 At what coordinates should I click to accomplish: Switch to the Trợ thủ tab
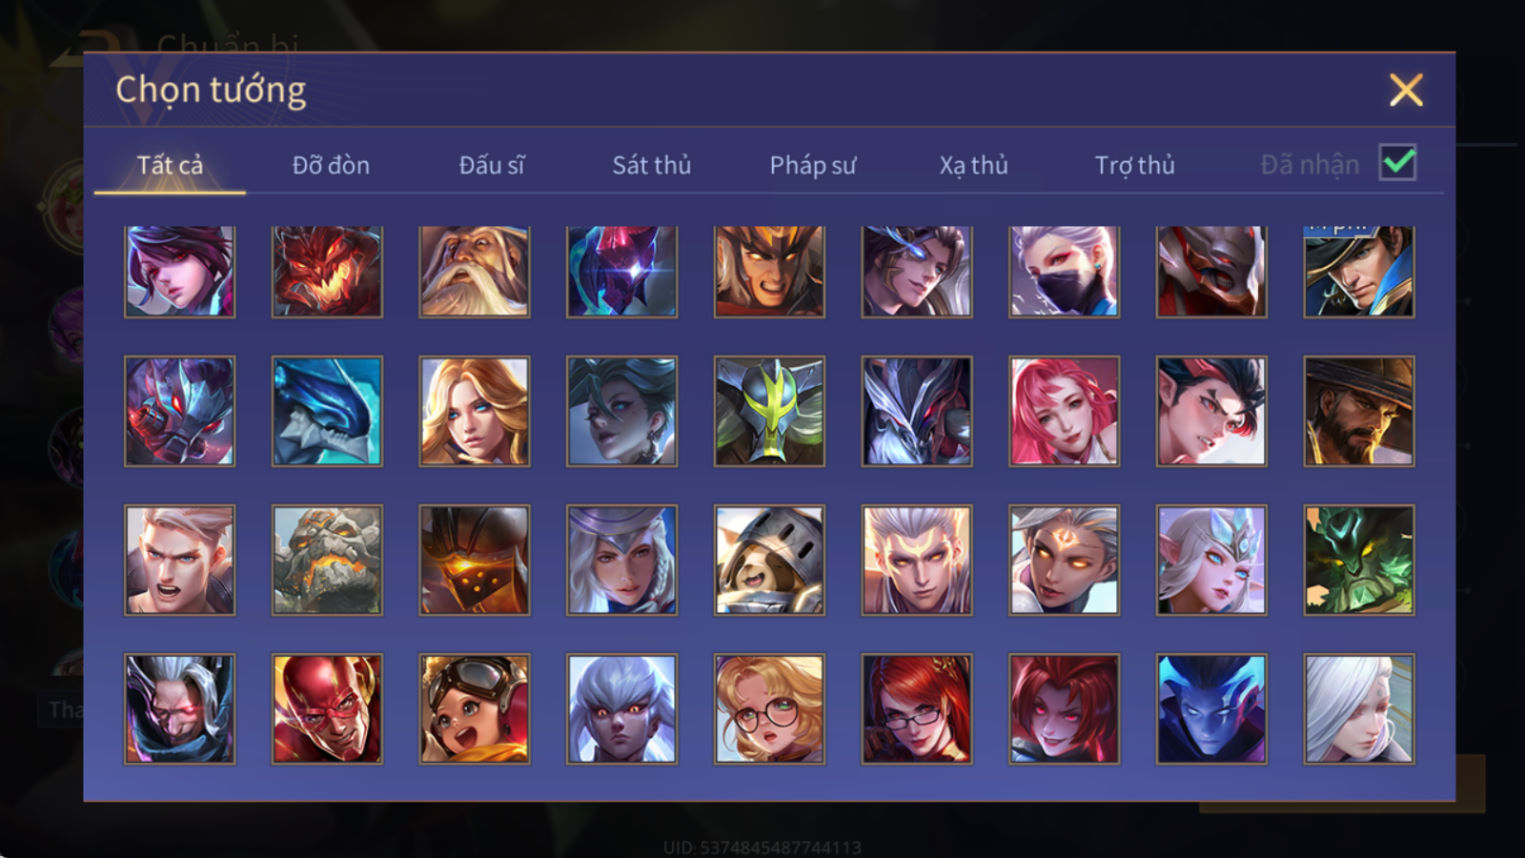coord(1134,165)
